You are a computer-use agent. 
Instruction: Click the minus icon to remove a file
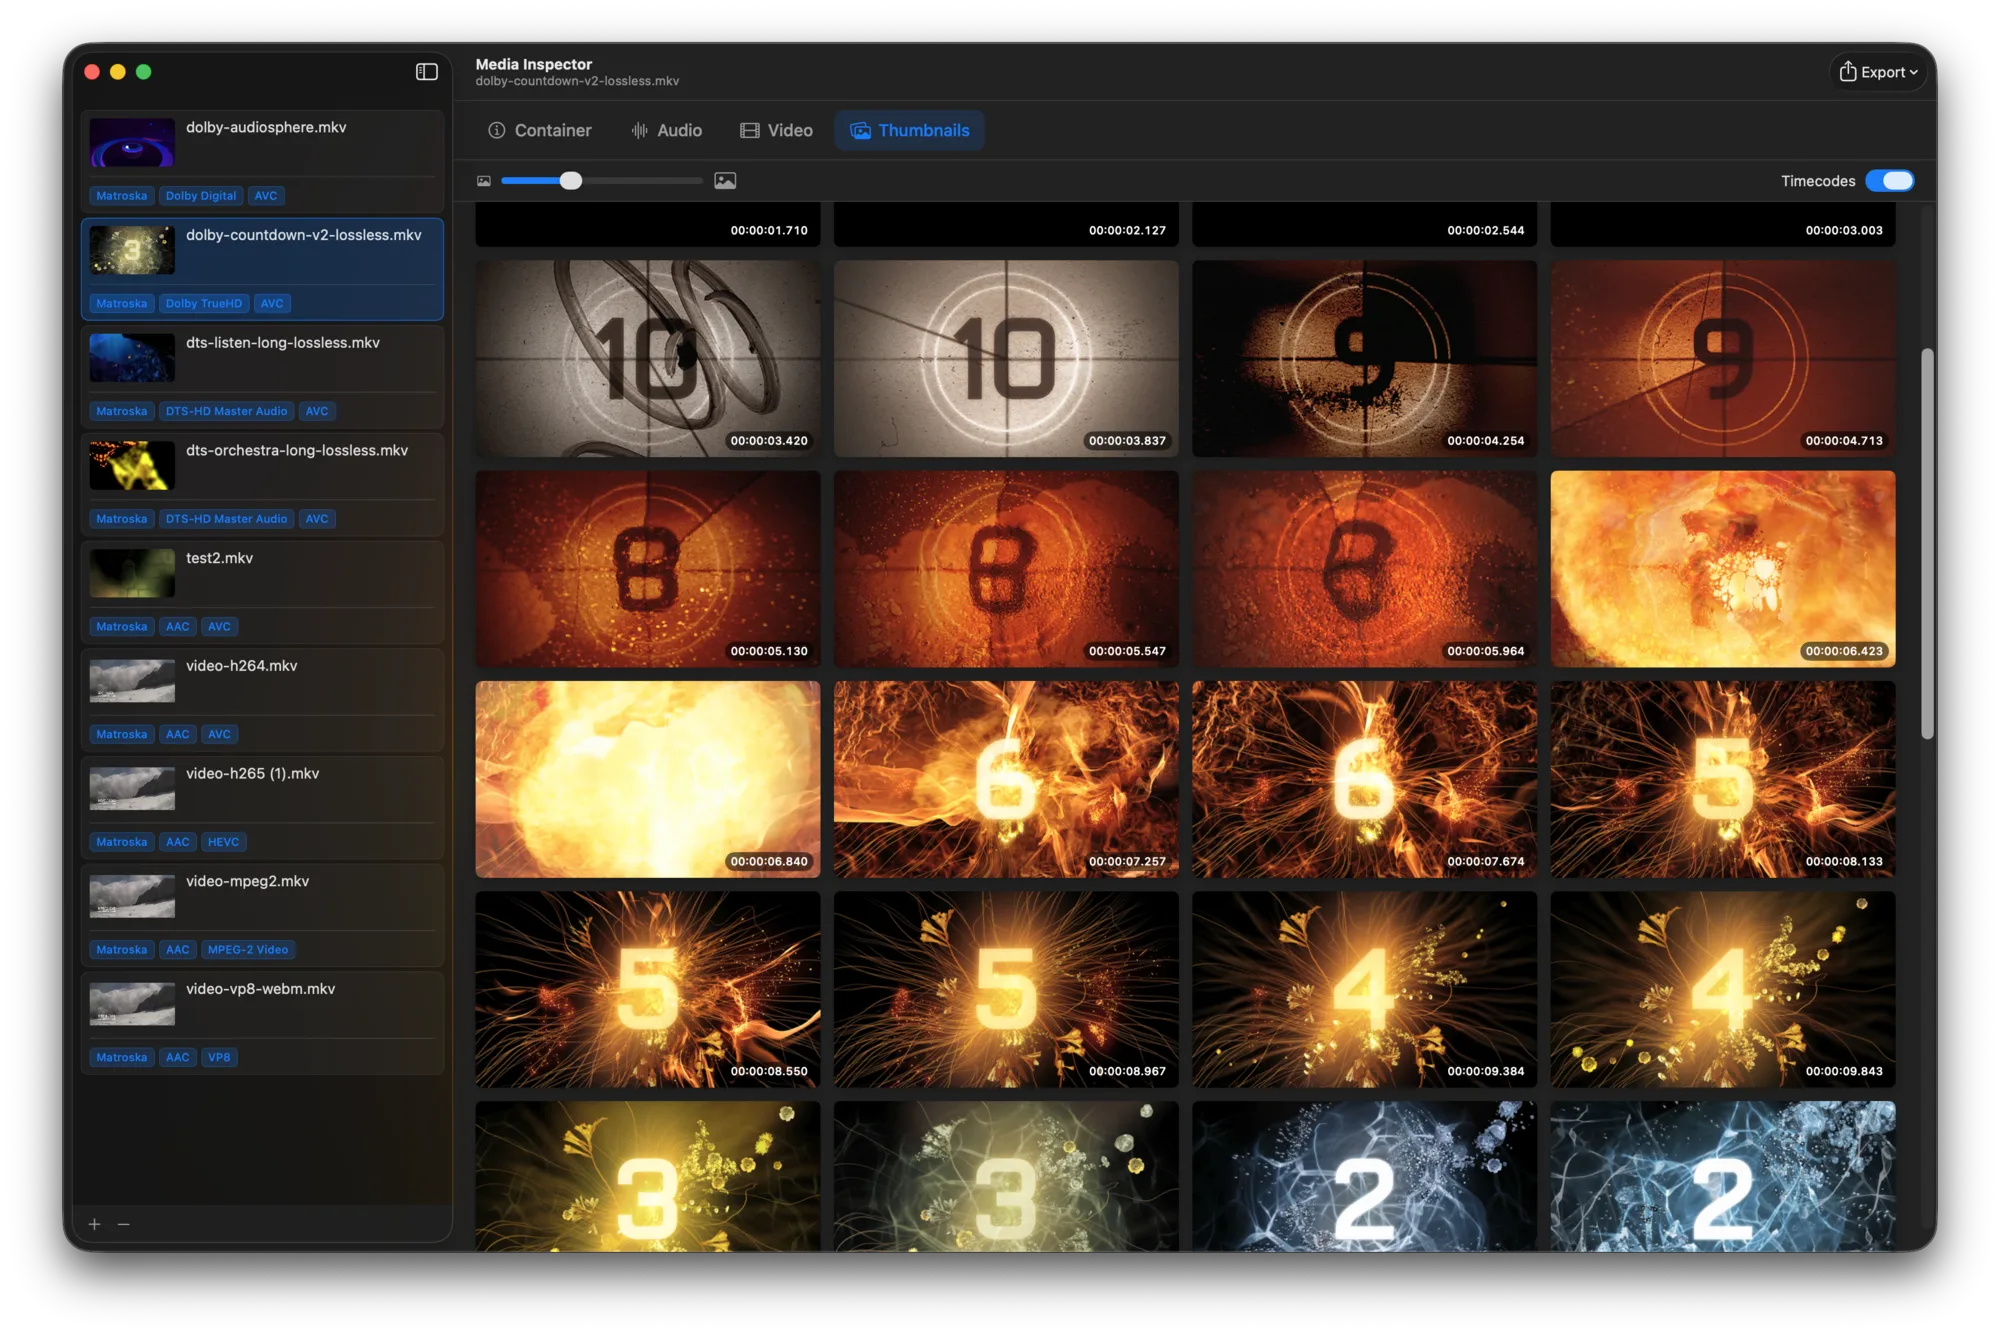coord(124,1224)
